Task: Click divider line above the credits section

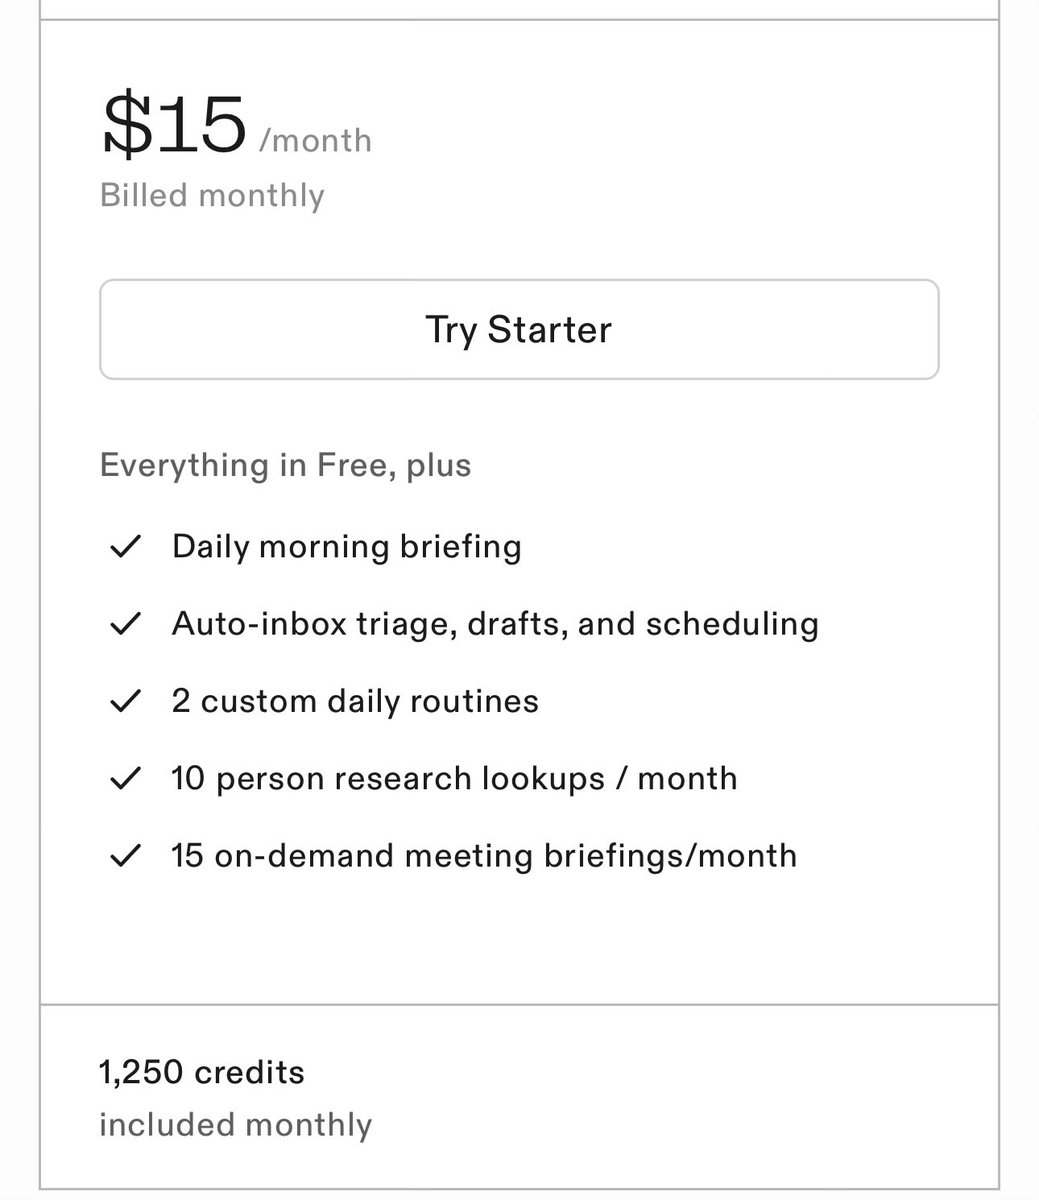Action: [519, 1004]
